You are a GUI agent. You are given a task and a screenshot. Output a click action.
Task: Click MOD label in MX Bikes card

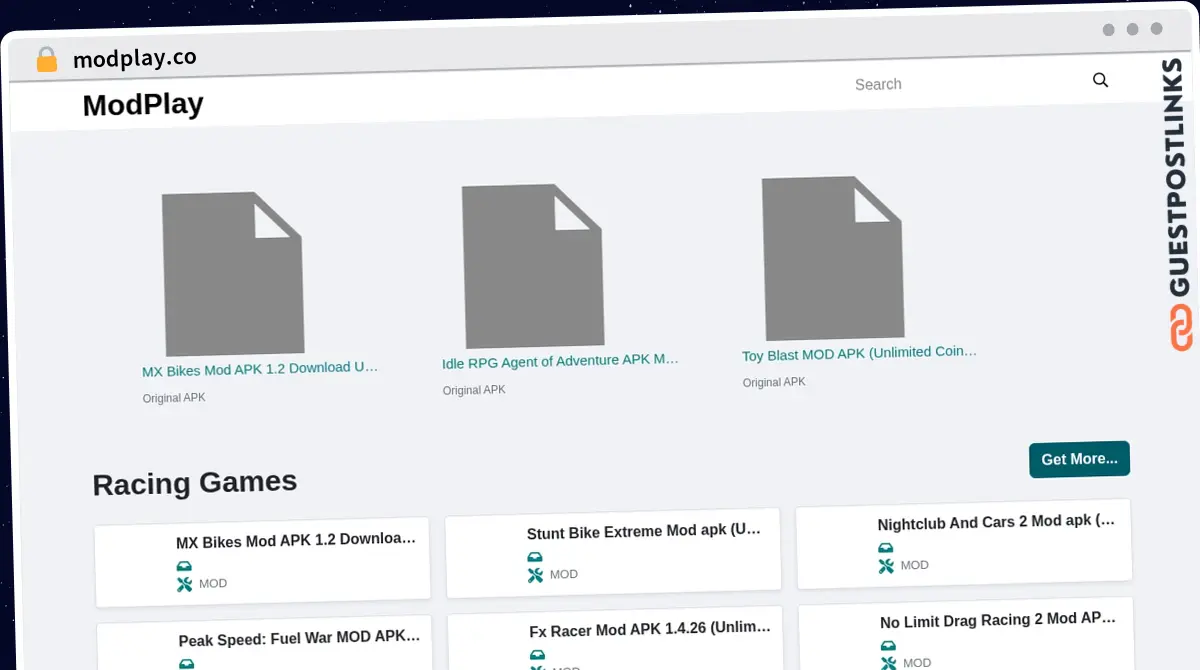tap(213, 583)
